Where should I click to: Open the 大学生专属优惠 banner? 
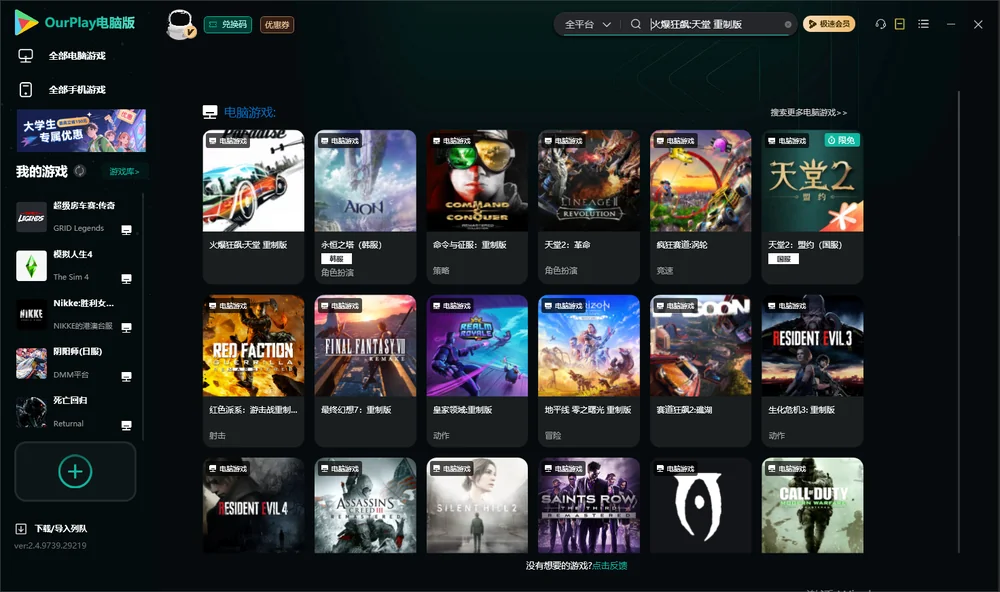(82, 131)
